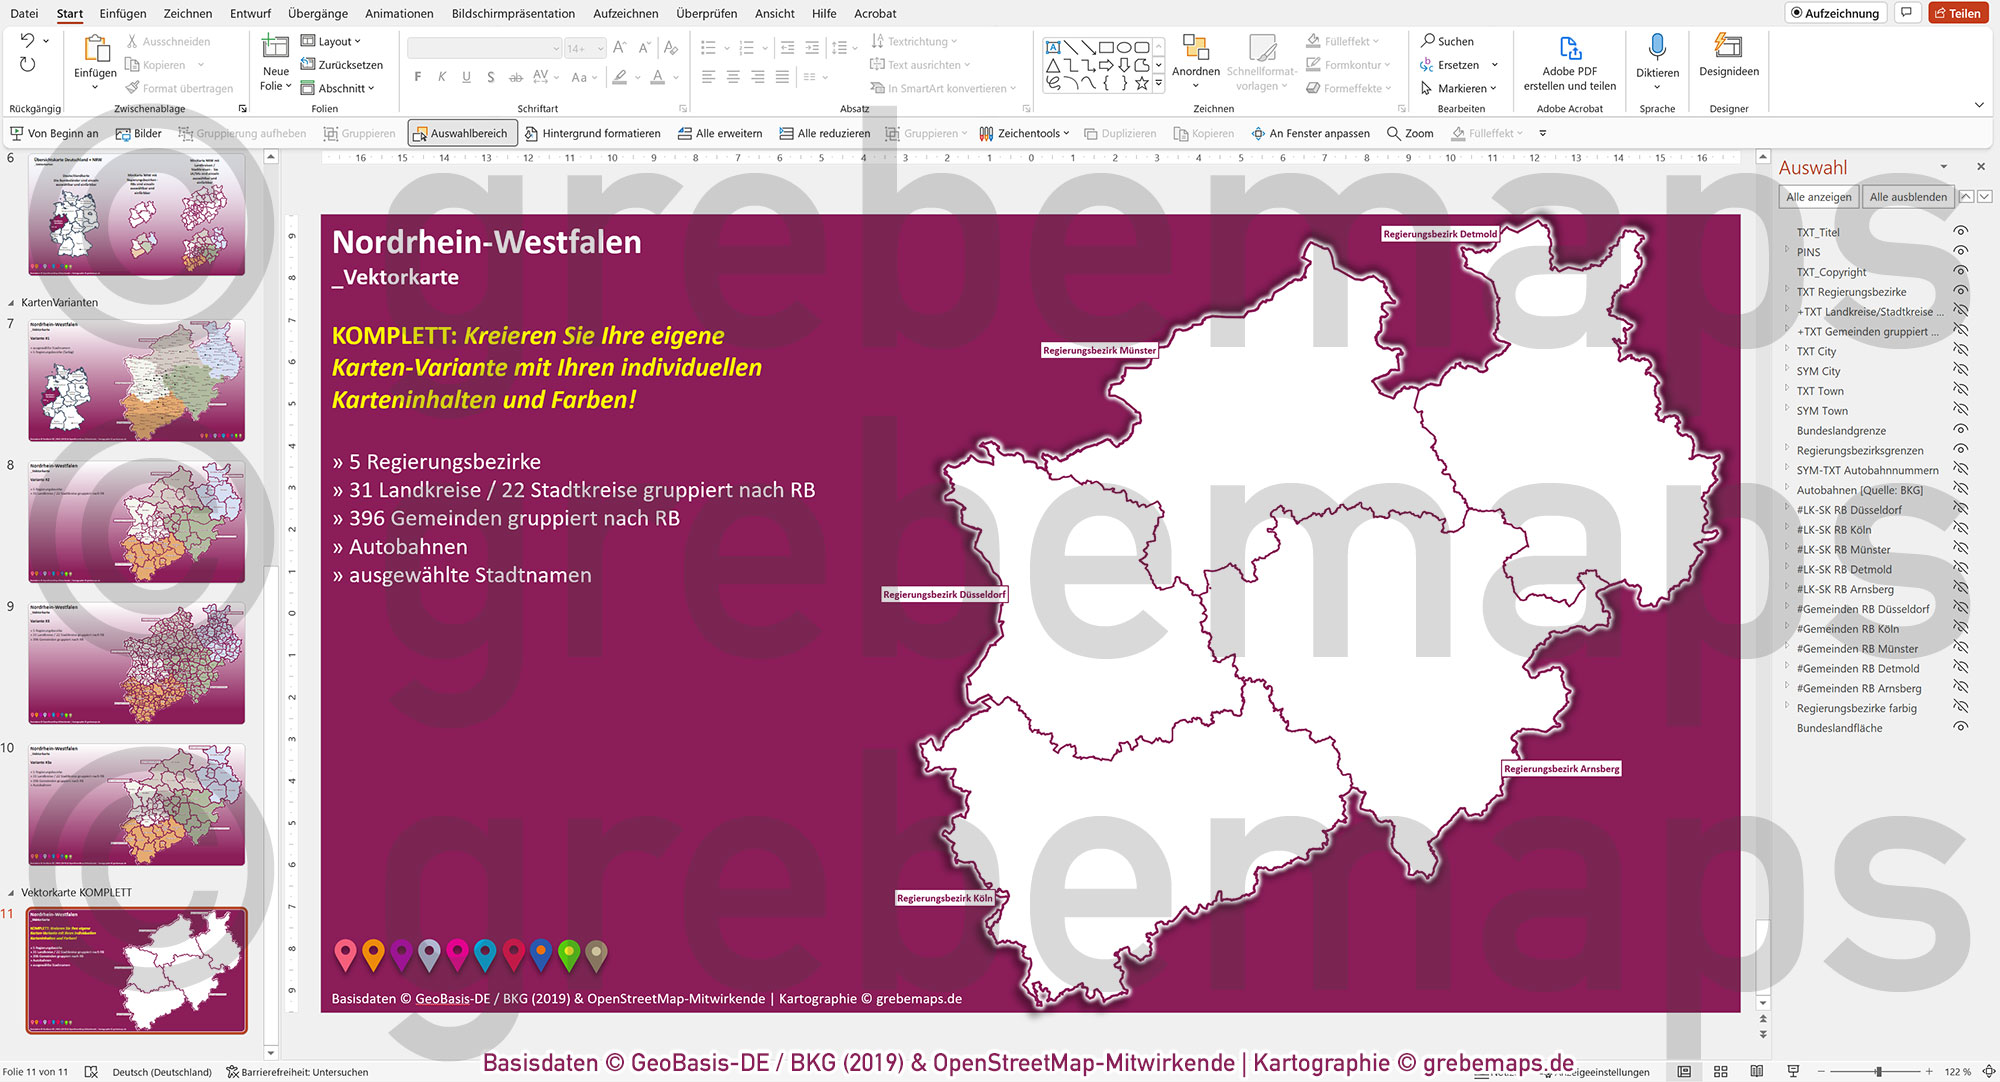The image size is (2000, 1082).
Task: Click the Rückgängig undo arrow
Action: [30, 40]
